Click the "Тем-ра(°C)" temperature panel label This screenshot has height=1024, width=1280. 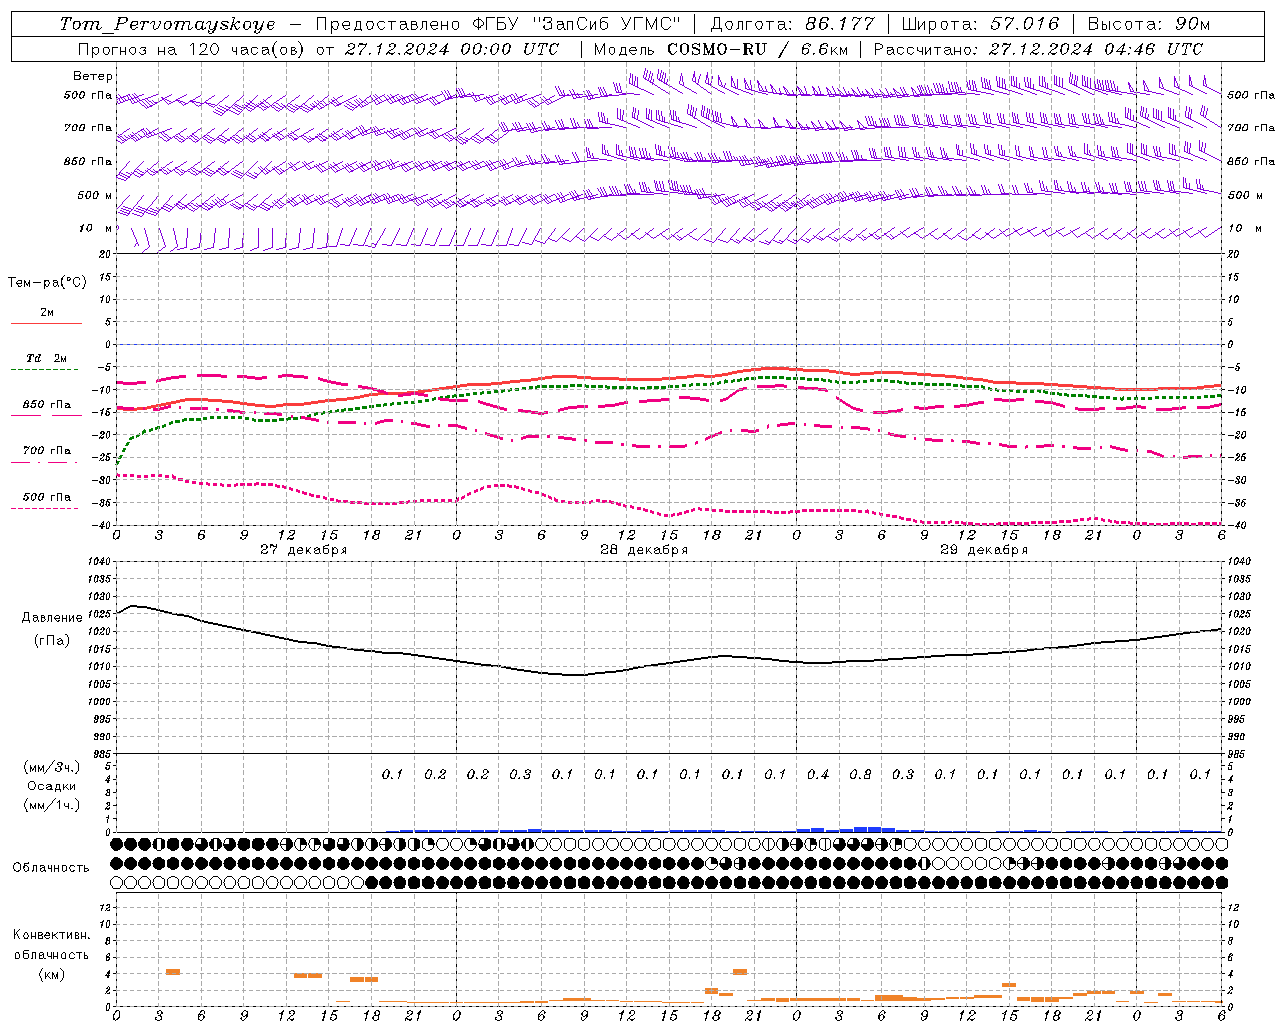[47, 282]
